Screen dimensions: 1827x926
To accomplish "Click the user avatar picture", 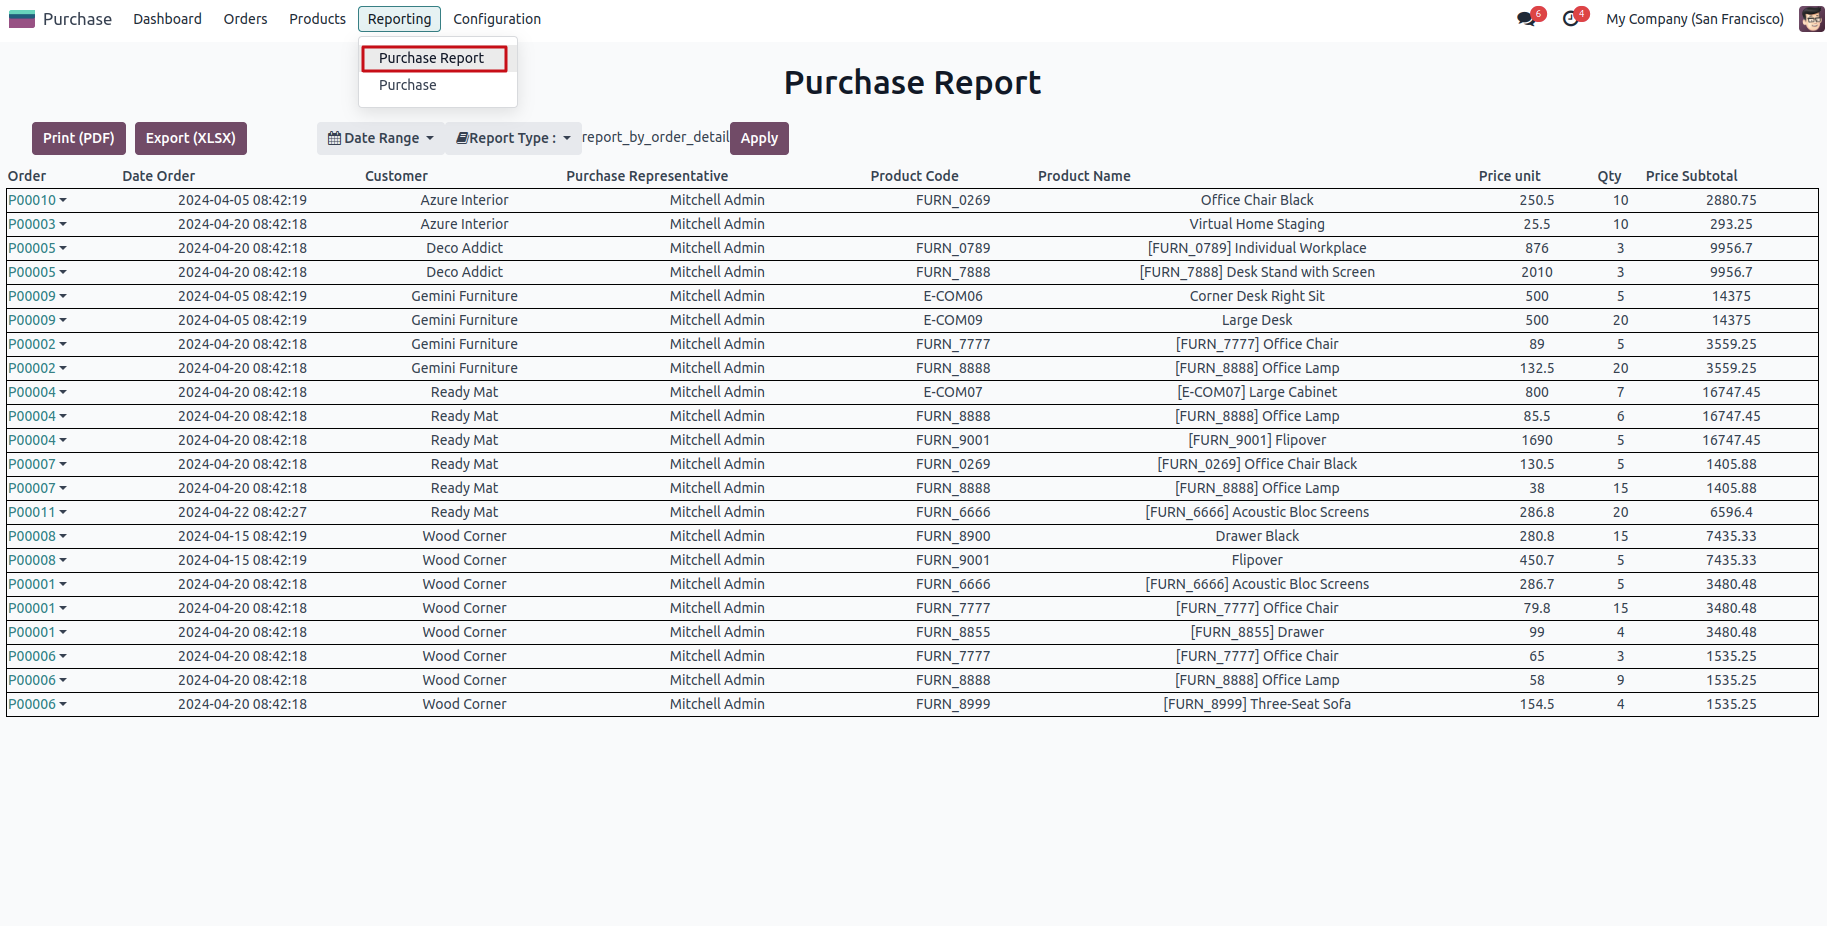I will click(1811, 19).
